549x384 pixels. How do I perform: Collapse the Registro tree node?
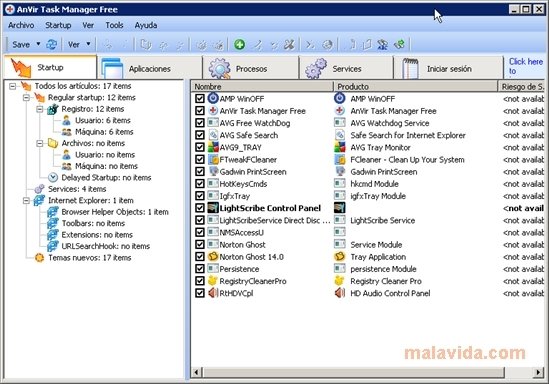point(40,109)
